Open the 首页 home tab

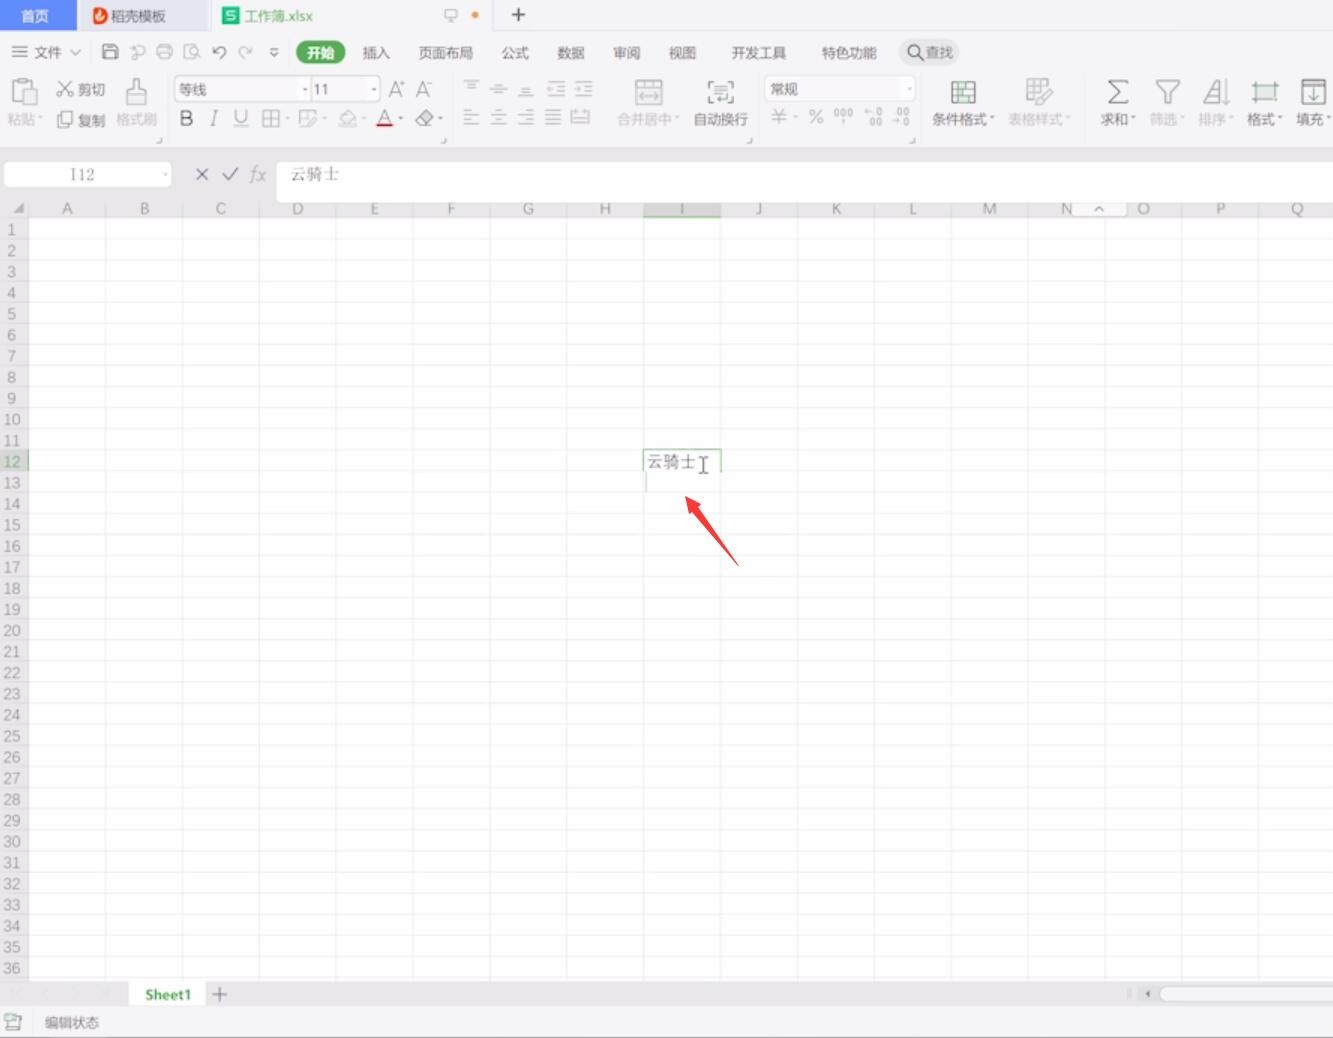click(35, 15)
